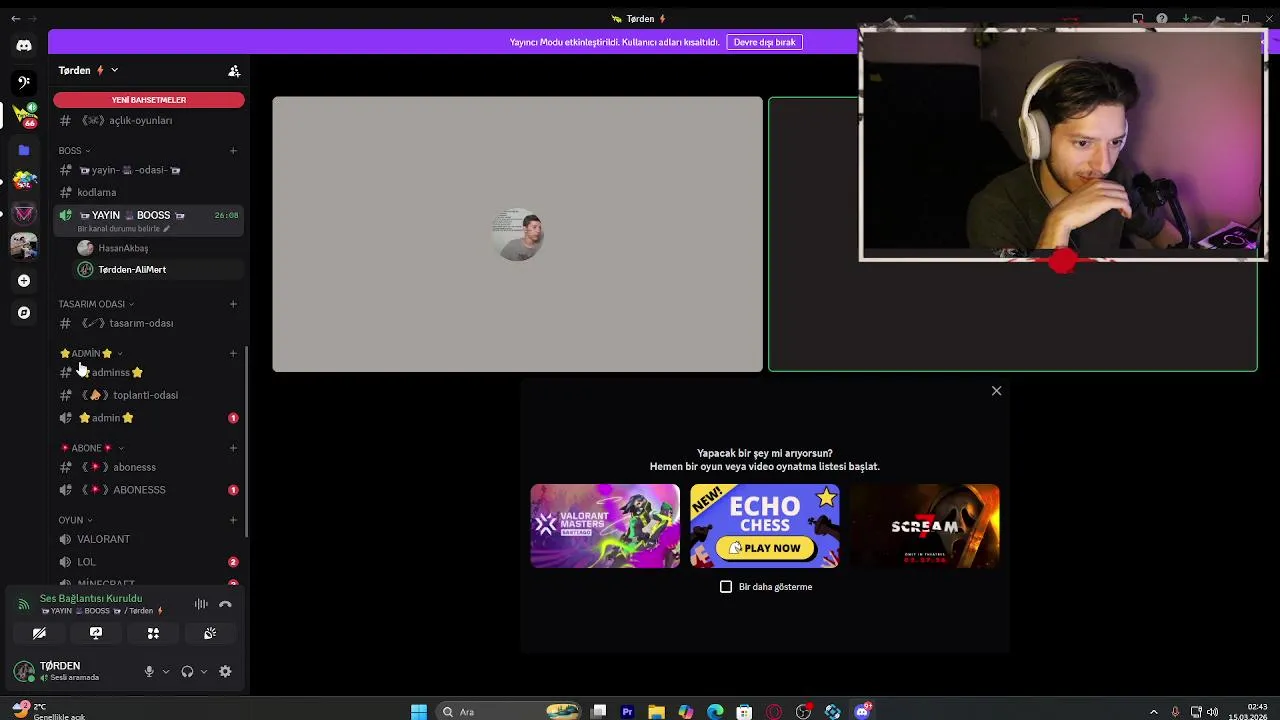Screen dimensions: 1280x720
Task: Open microphone input options arrow
Action: point(166,672)
